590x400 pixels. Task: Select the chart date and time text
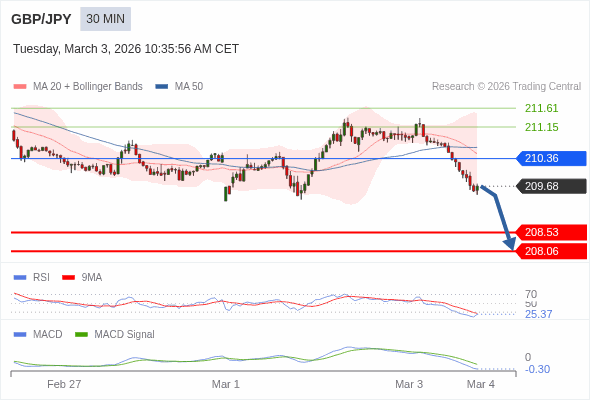click(126, 49)
